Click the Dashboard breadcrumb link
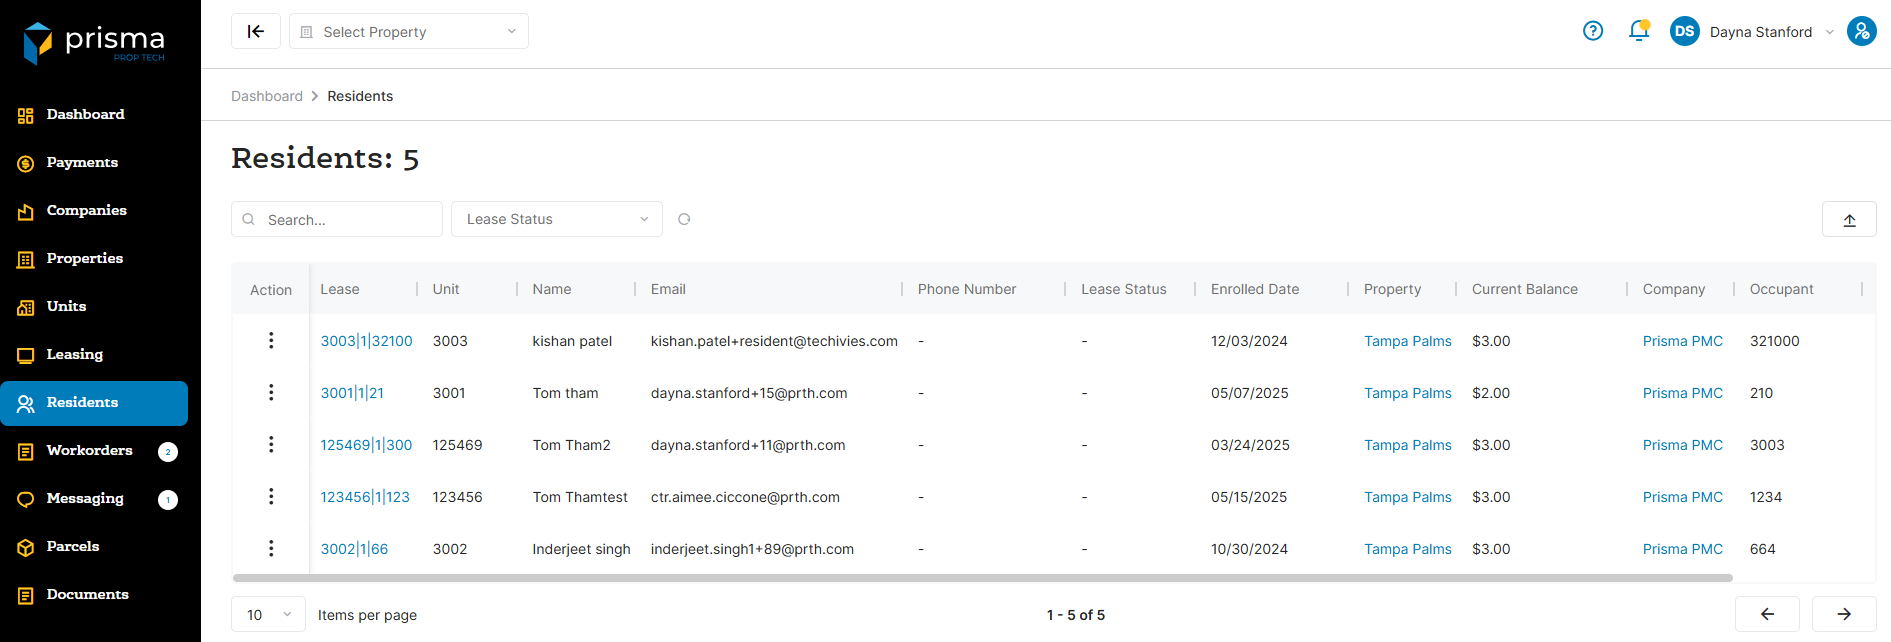 coord(266,96)
